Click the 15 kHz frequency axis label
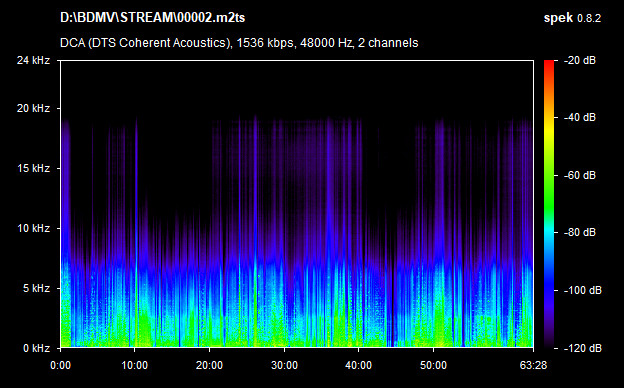The width and height of the screenshot is (624, 388). pyautogui.click(x=33, y=168)
